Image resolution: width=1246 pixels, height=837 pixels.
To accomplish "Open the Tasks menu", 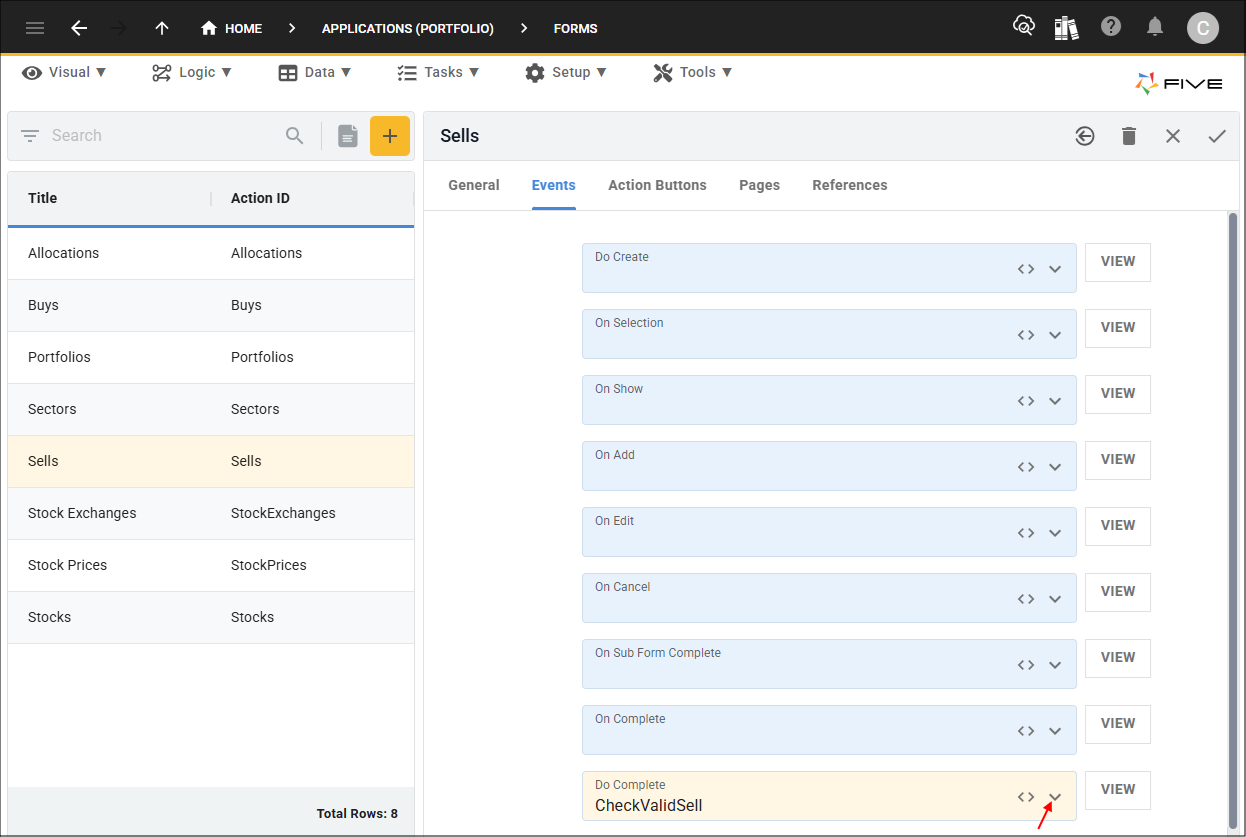I will (438, 72).
